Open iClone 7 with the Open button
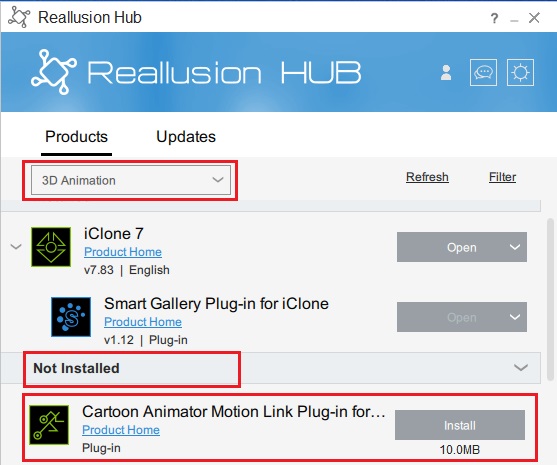 click(450, 247)
